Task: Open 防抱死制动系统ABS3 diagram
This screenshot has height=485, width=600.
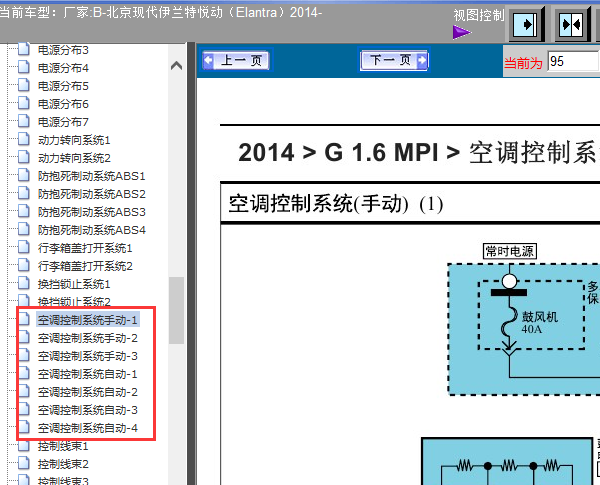Action: (x=92, y=212)
